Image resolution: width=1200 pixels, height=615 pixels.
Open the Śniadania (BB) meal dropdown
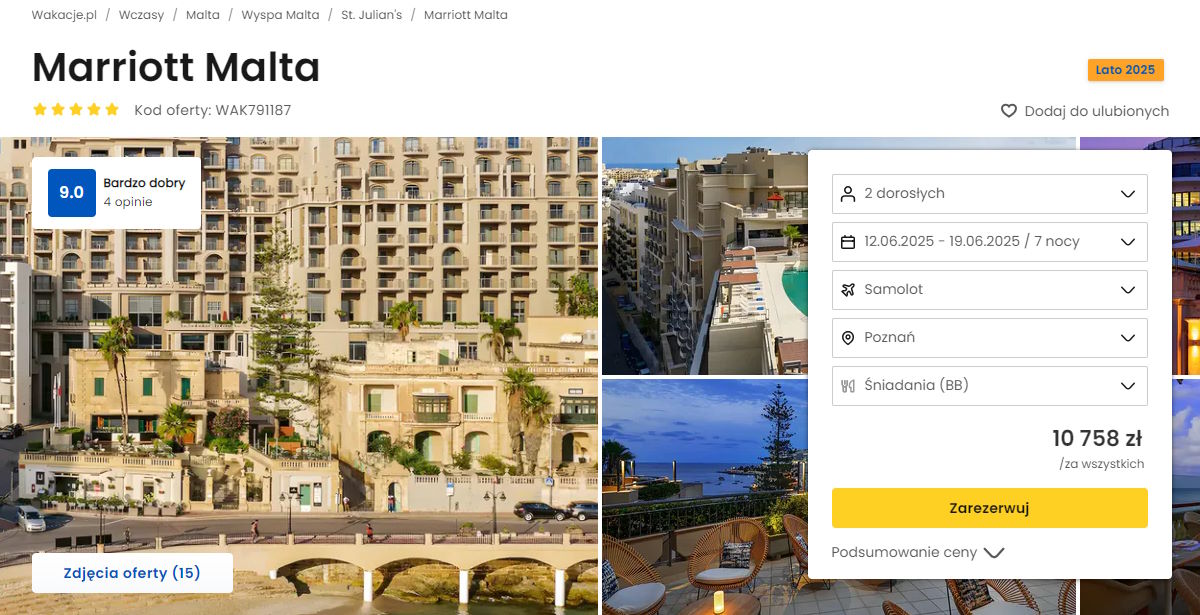point(989,386)
